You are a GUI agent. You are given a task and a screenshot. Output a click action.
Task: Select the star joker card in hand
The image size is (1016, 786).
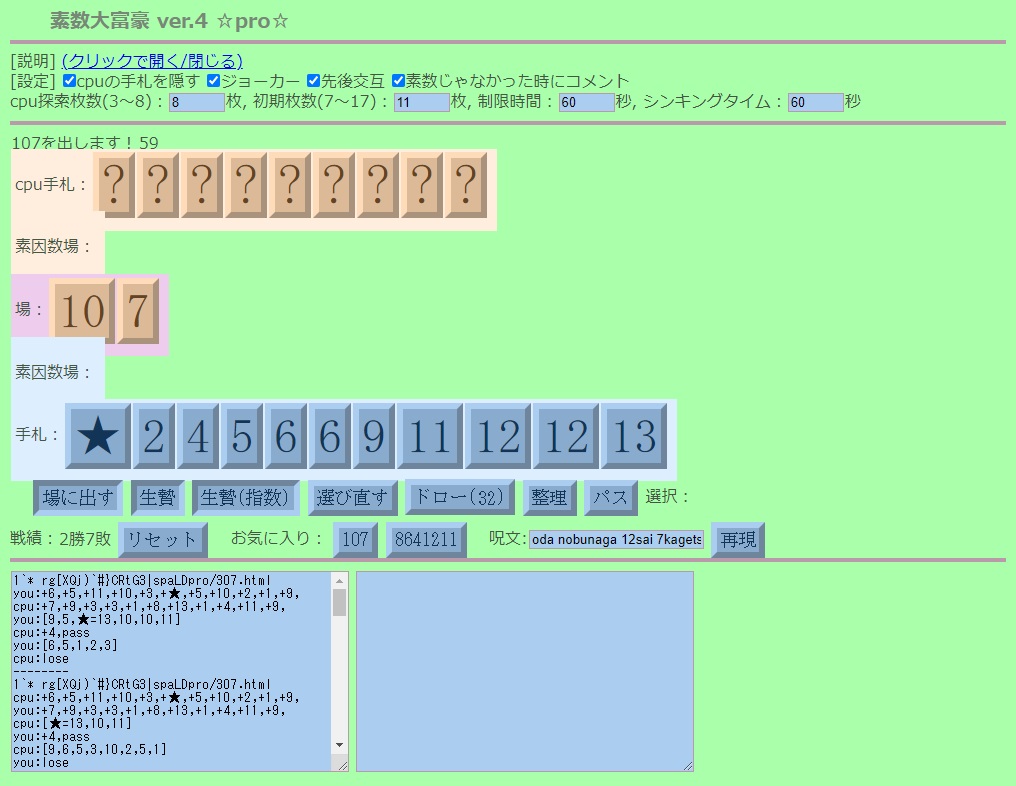point(98,435)
